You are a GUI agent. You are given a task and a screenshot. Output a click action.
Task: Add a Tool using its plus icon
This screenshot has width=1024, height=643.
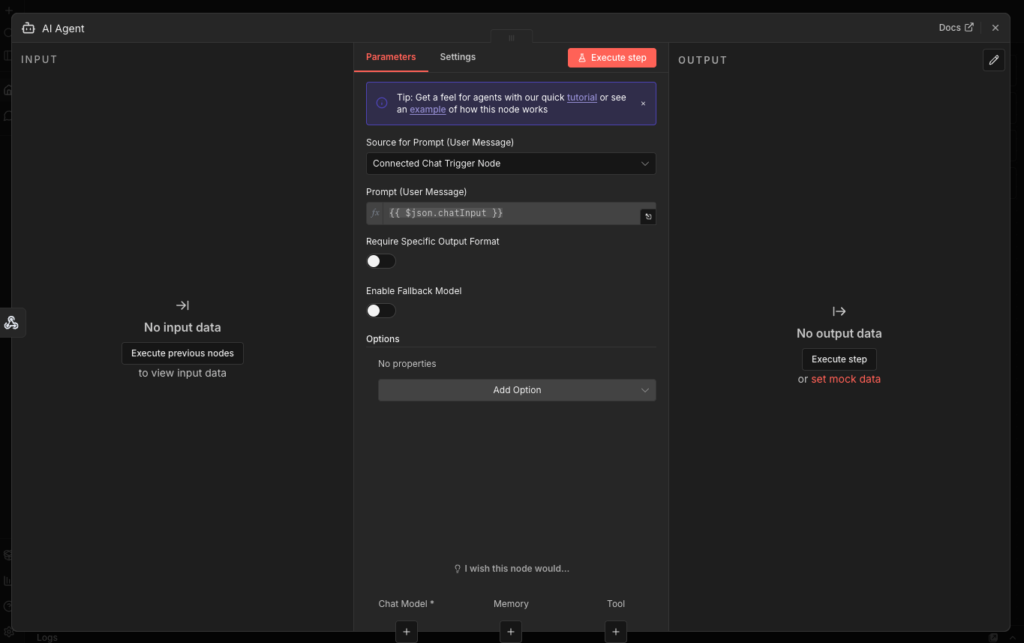[x=616, y=631]
